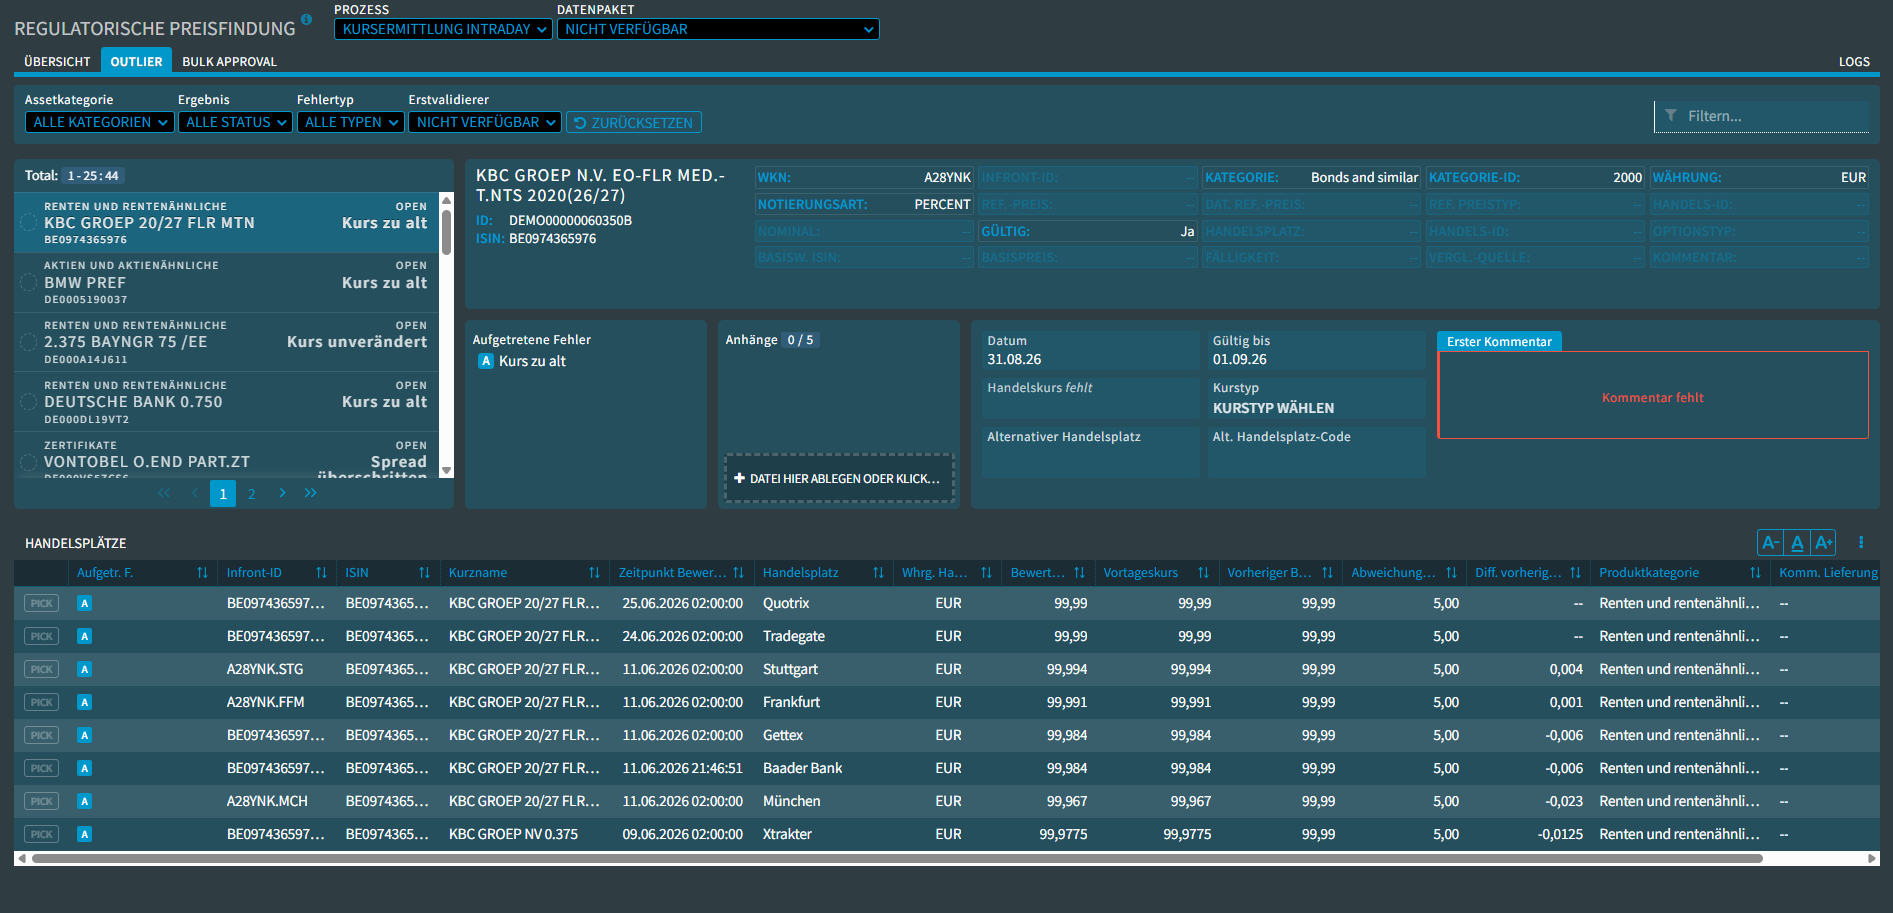The image size is (1893, 913).
Task: Open the Prozess dropdown Kursermittlung Intraday
Action: [x=443, y=29]
